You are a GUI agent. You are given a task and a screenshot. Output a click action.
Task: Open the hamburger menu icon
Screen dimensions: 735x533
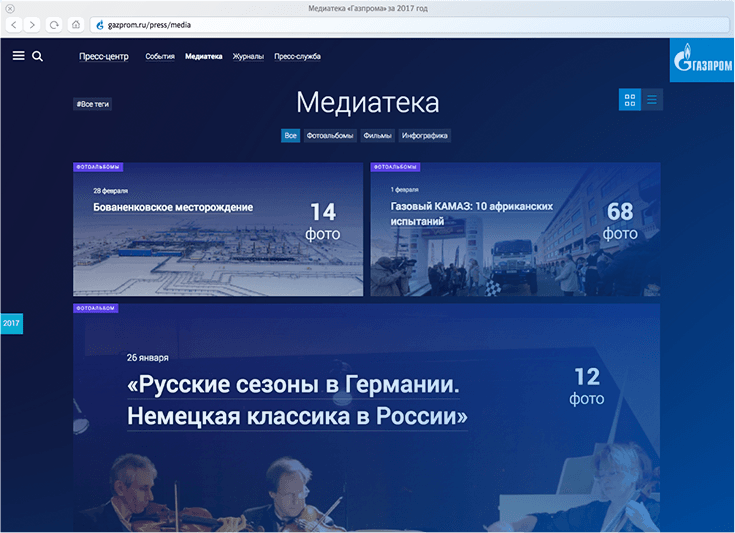[x=18, y=56]
